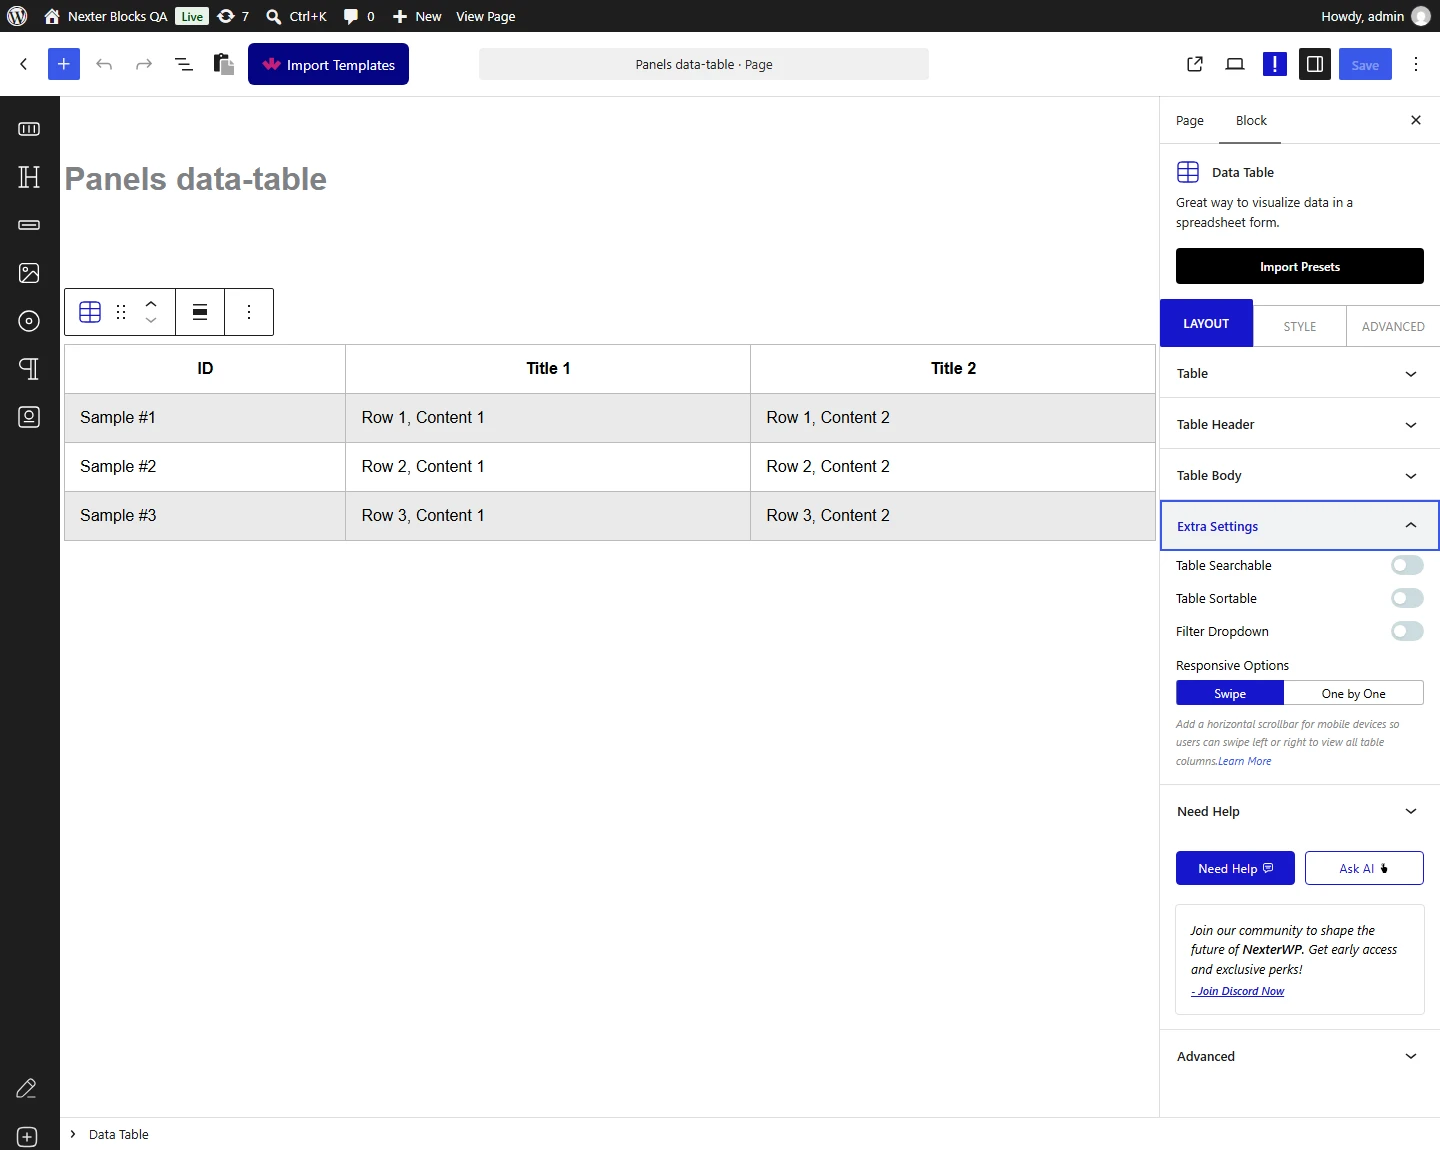The width and height of the screenshot is (1440, 1150).
Task: Close the settings sidebar with X
Action: pyautogui.click(x=1416, y=120)
